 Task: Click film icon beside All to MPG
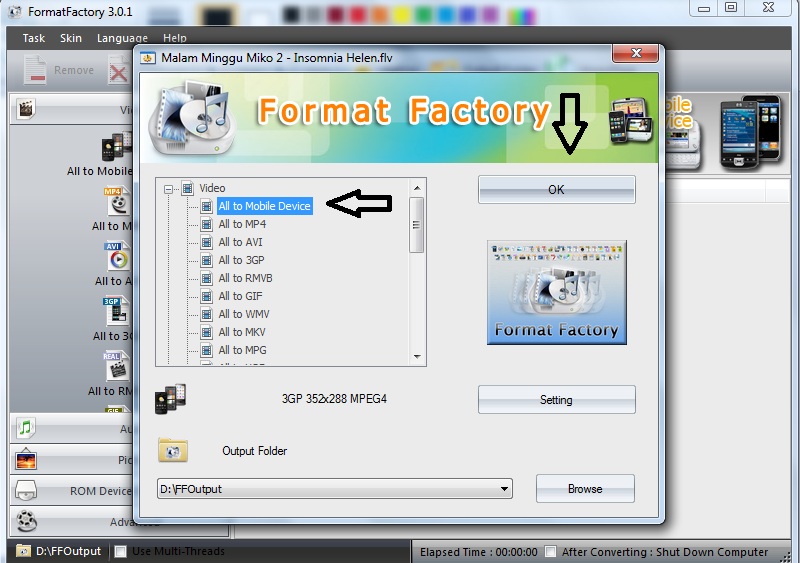pos(206,350)
